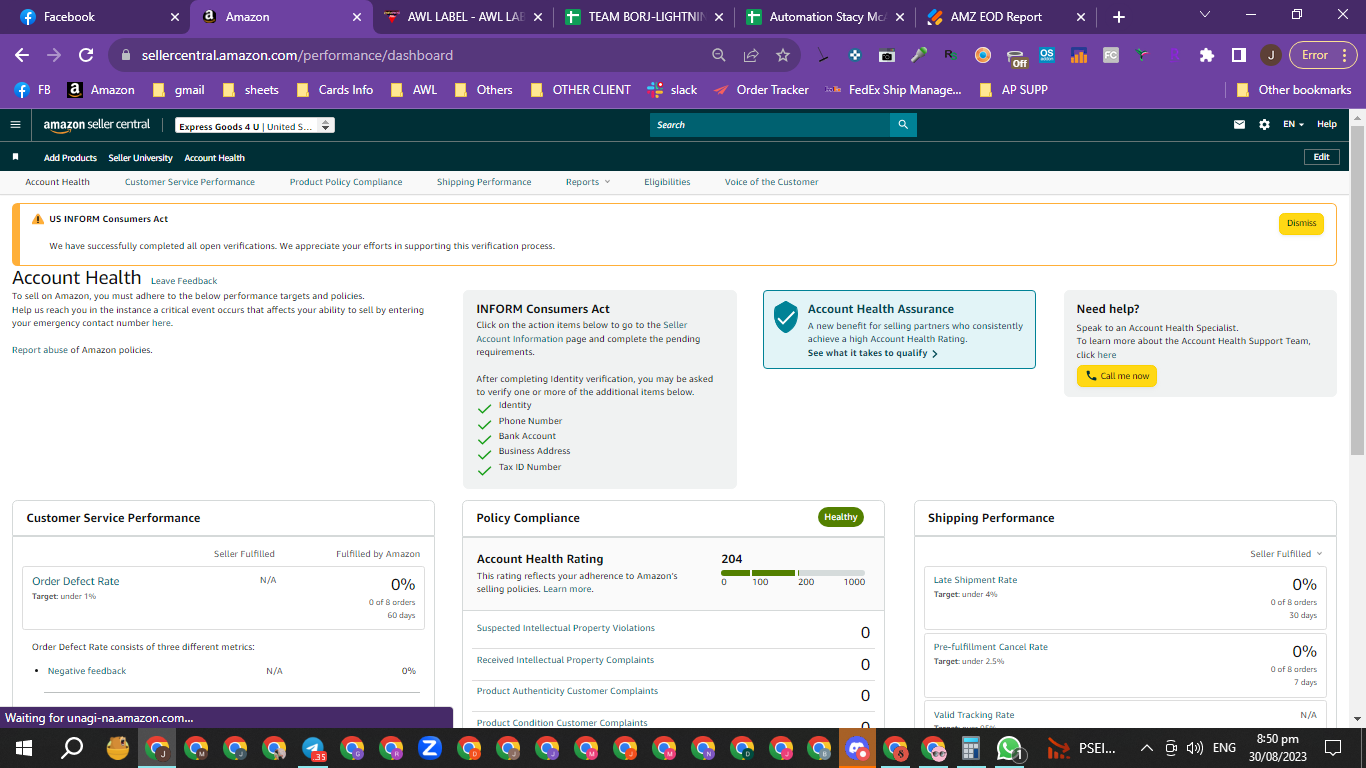Open the Windows Start menu

point(24,748)
